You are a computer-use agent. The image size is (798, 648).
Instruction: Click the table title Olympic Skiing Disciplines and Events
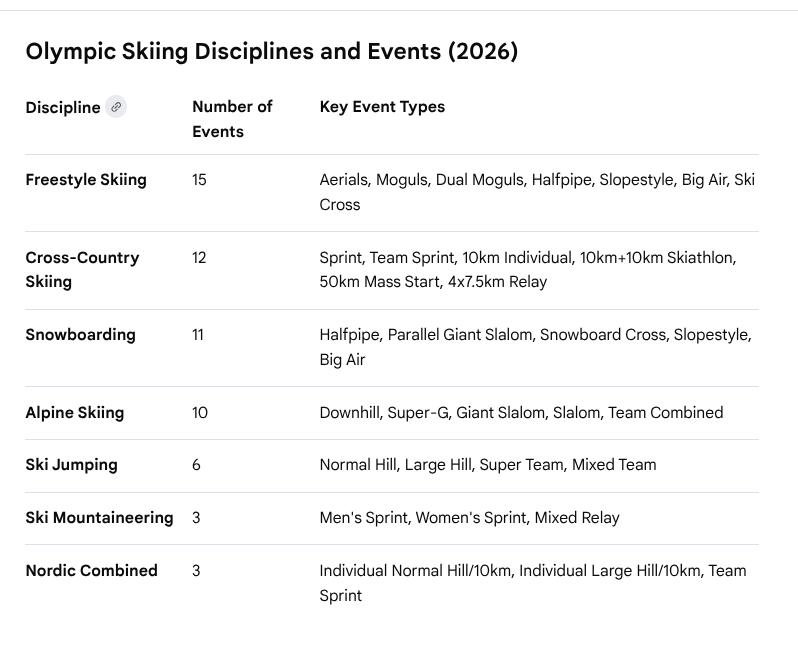click(271, 51)
